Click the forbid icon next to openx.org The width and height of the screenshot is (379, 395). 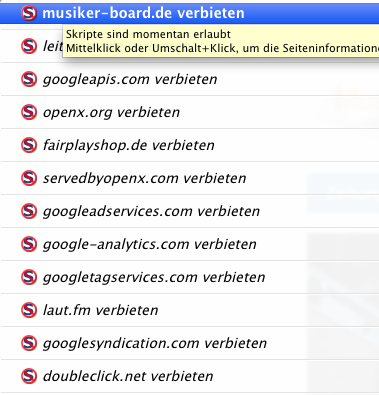pyautogui.click(x=29, y=112)
